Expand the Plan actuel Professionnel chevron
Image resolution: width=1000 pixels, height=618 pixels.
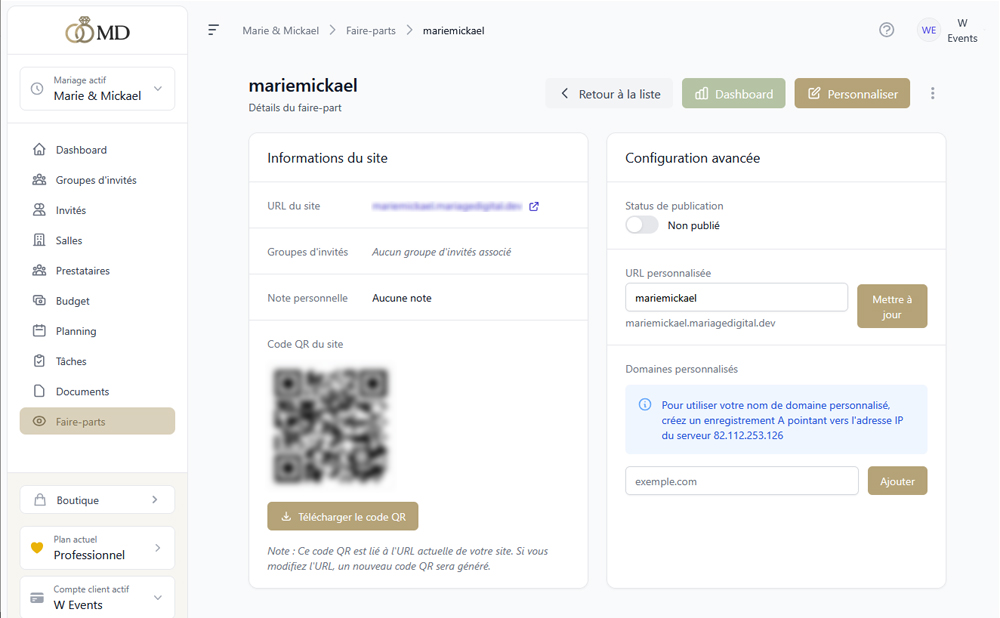click(x=158, y=548)
